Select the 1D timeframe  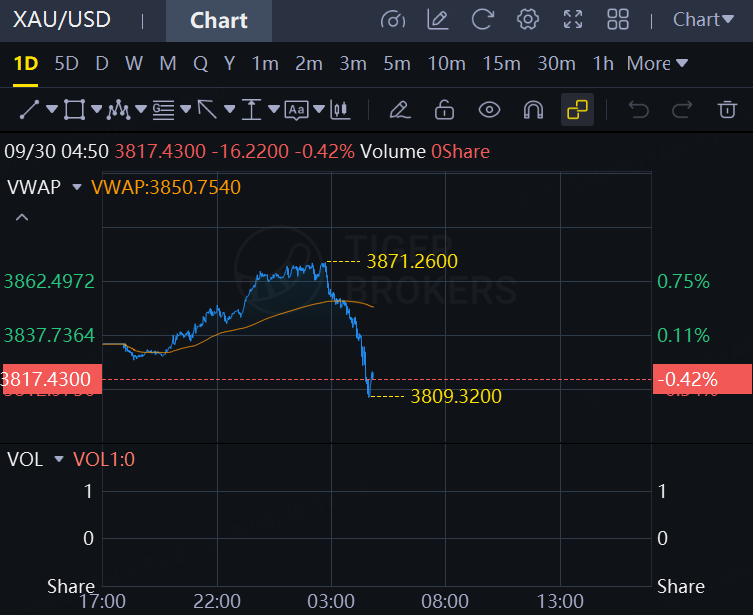pos(25,63)
